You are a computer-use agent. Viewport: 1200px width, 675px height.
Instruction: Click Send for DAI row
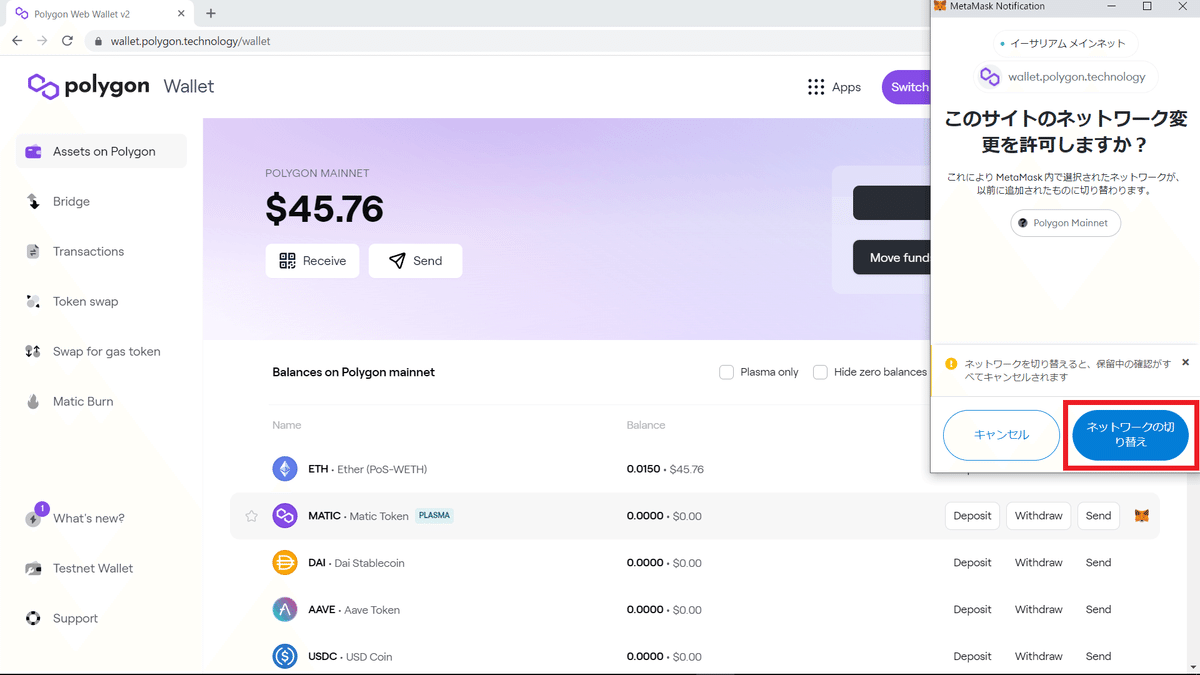pyautogui.click(x=1098, y=563)
